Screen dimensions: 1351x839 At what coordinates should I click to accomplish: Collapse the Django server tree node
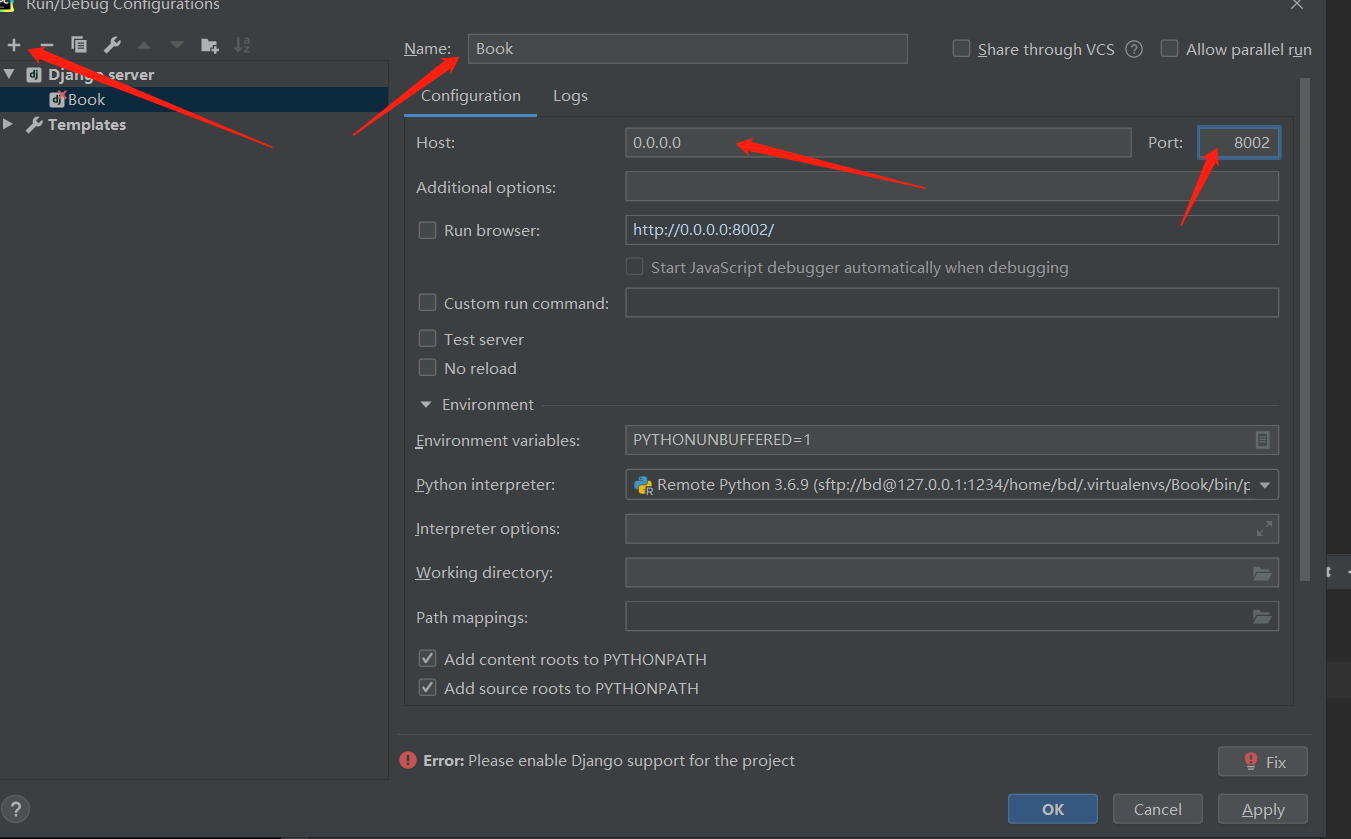click(9, 74)
